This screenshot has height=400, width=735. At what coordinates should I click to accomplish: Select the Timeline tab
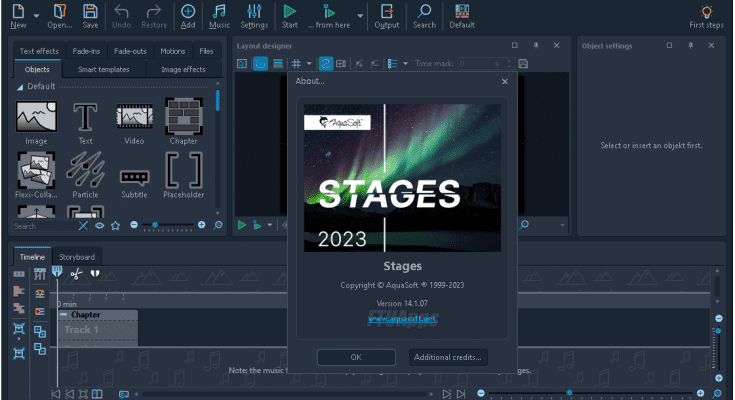point(32,257)
